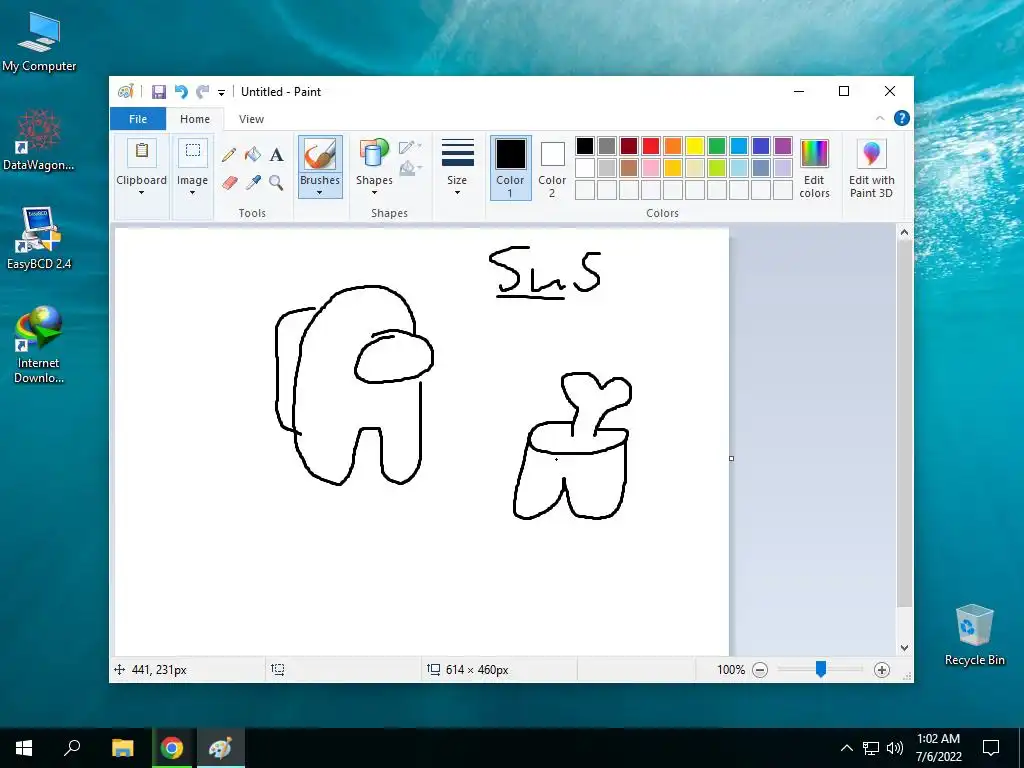Screen dimensions: 1024x768
Task: Select the Color picker eyedropper tool
Action: pyautogui.click(x=253, y=182)
